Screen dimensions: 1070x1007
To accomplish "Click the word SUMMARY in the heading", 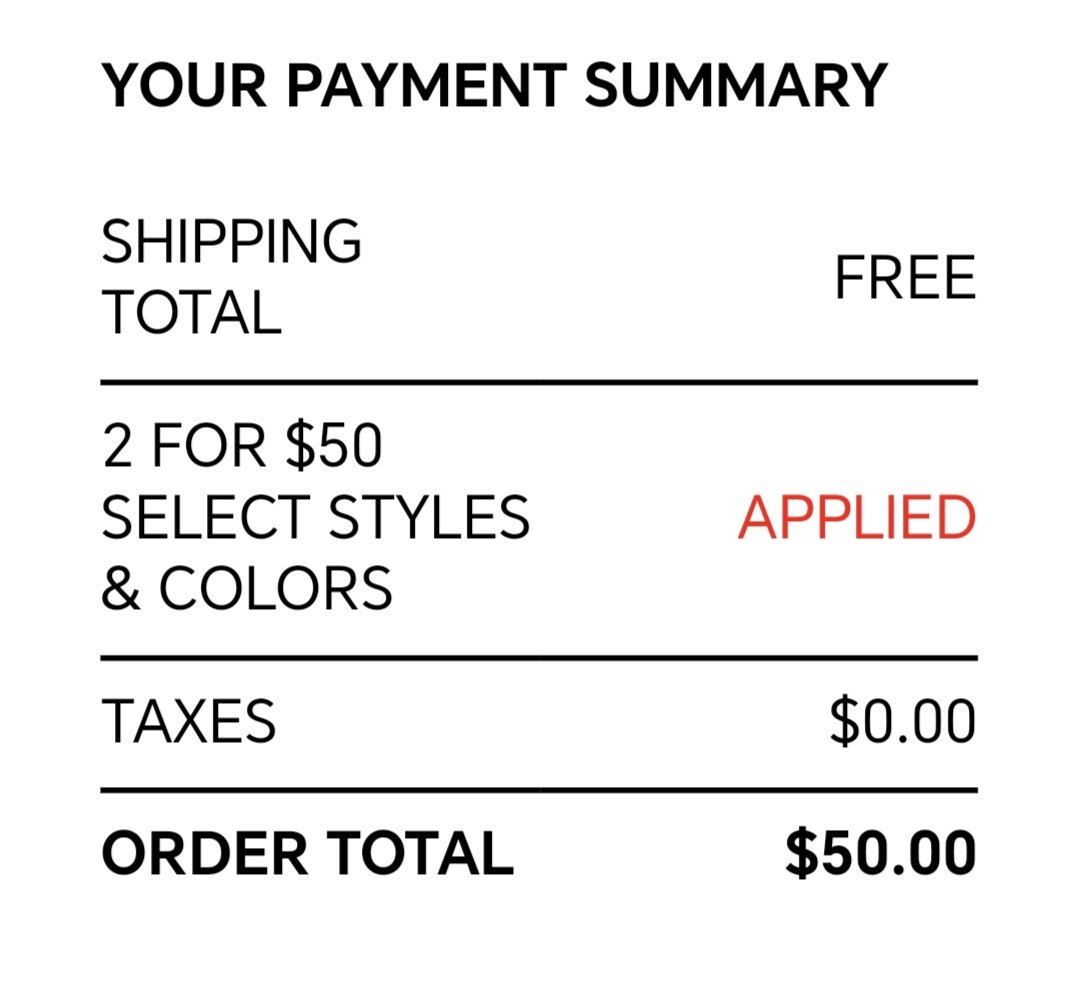I will tap(736, 85).
